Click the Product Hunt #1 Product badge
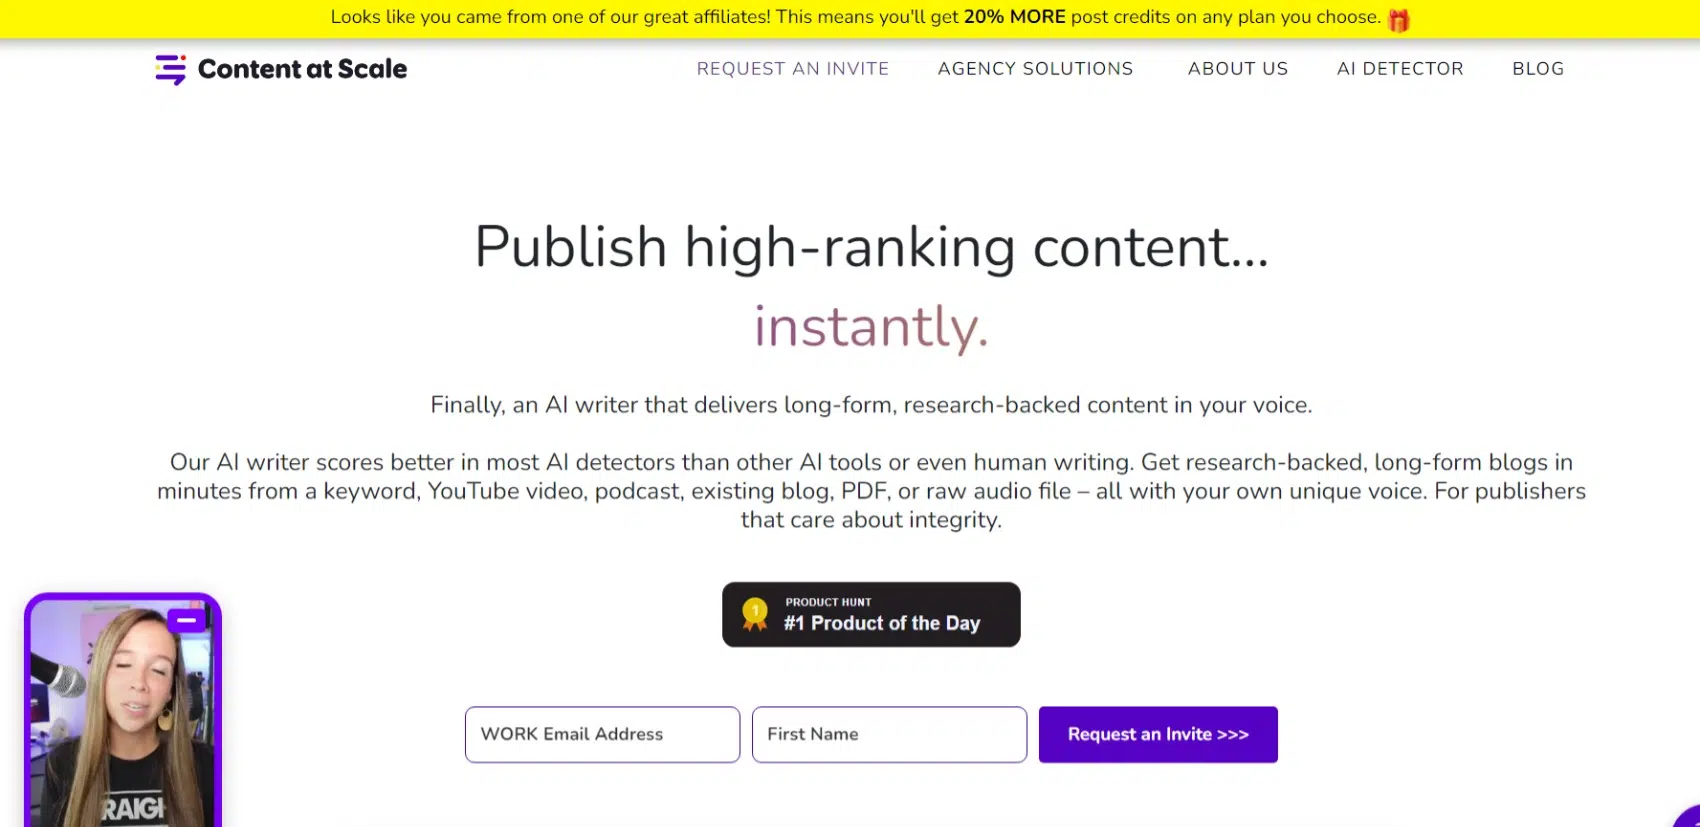Viewport: 1700px width, 827px height. pyautogui.click(x=871, y=614)
